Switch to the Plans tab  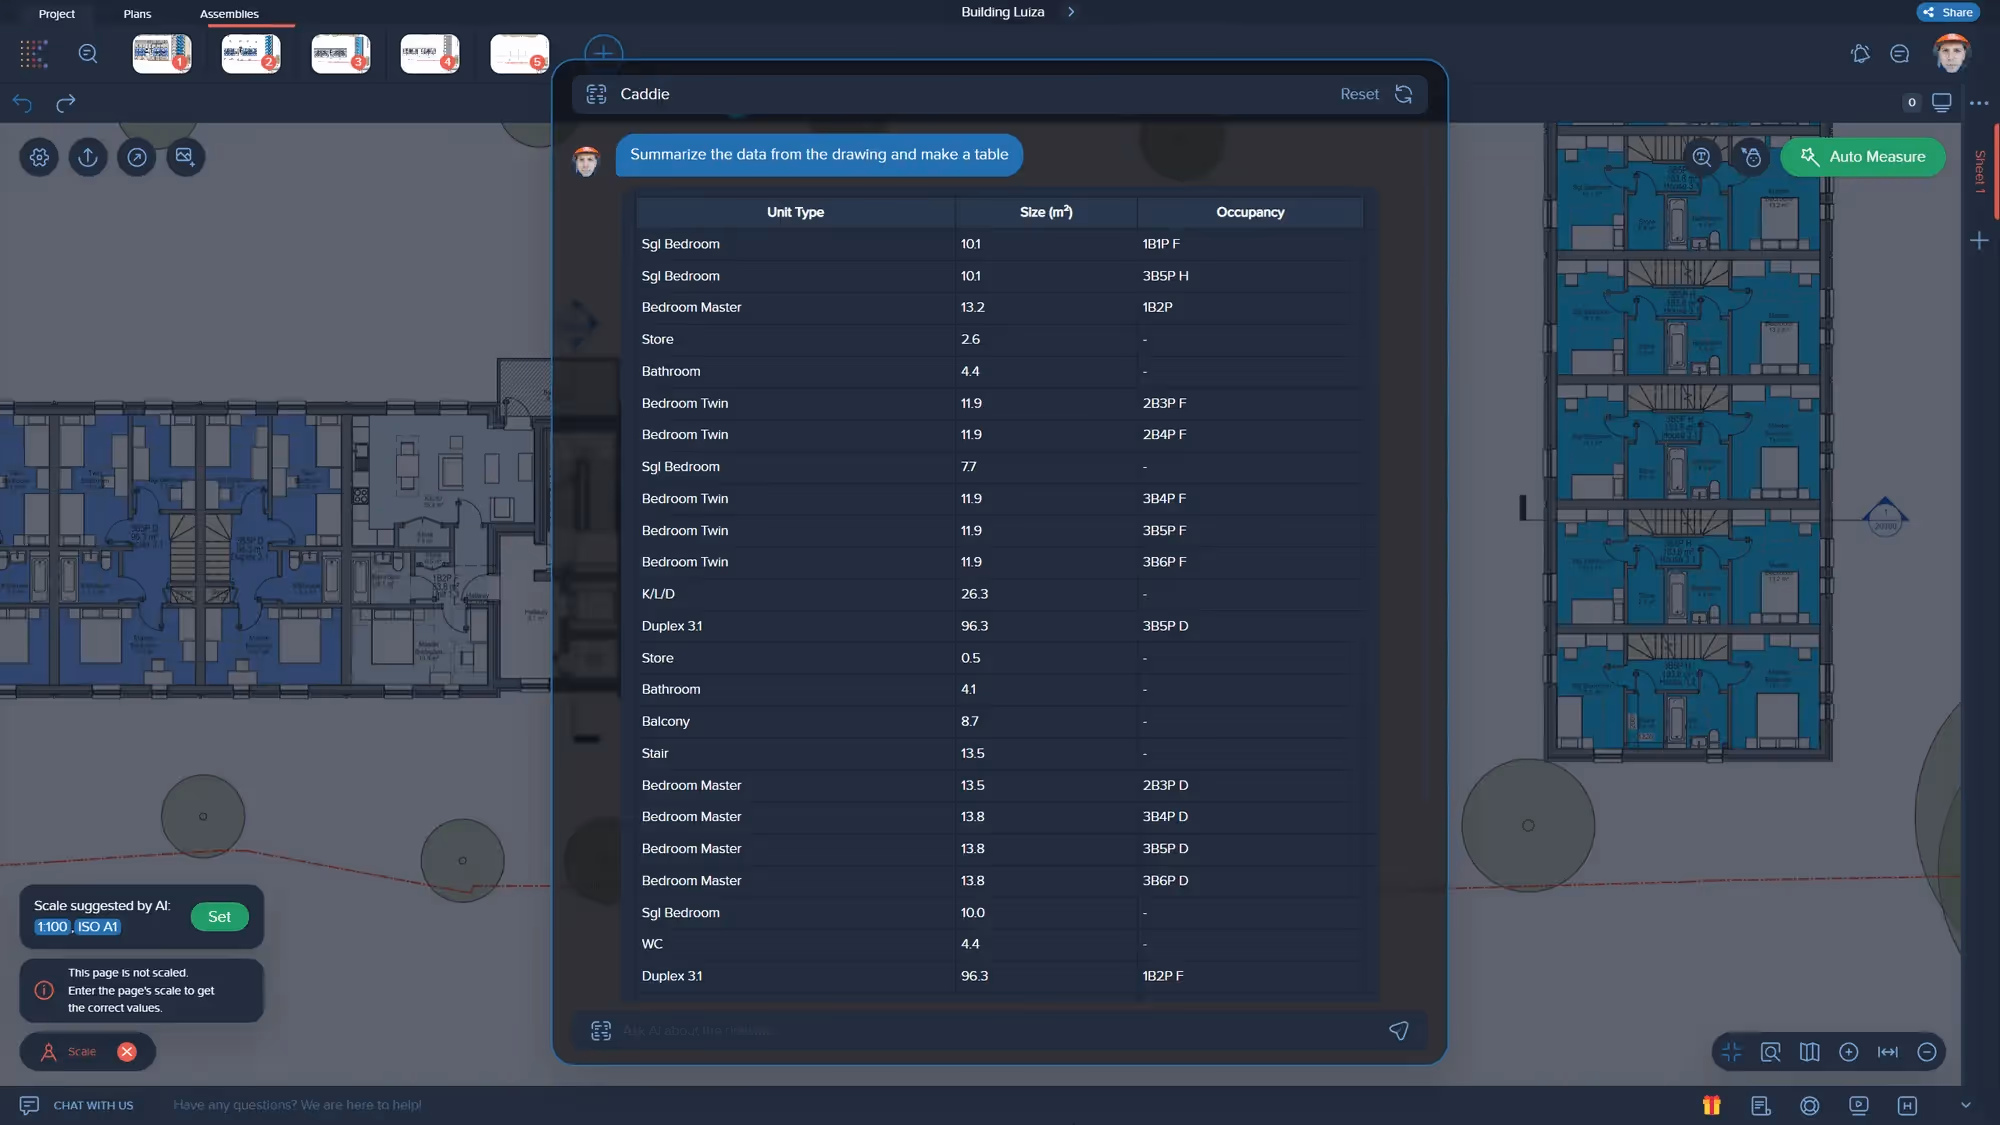pyautogui.click(x=137, y=14)
